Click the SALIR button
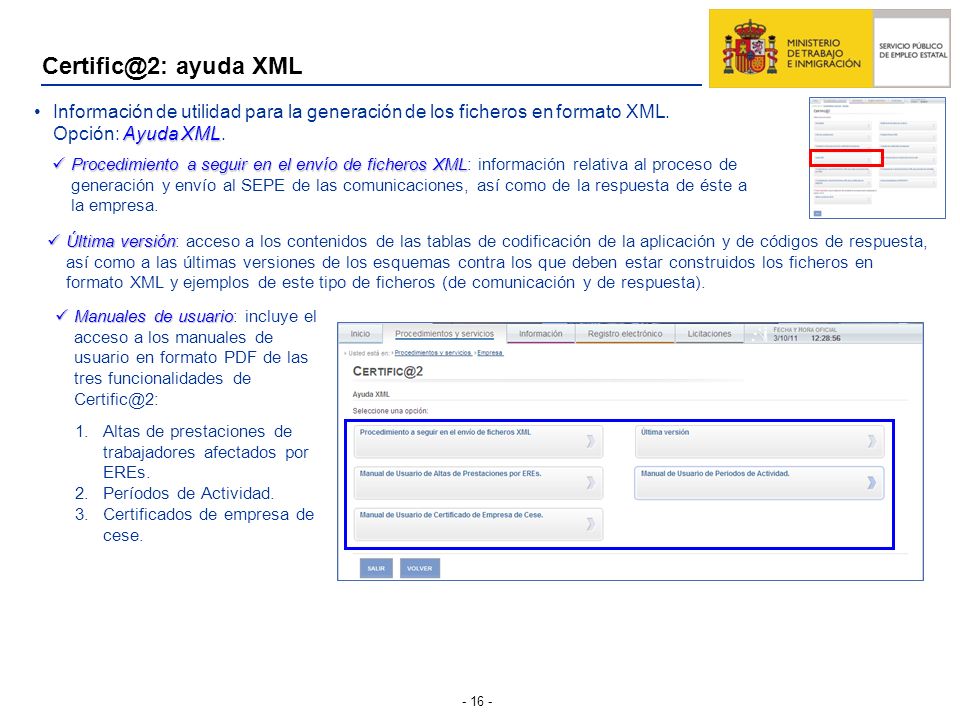 click(376, 568)
